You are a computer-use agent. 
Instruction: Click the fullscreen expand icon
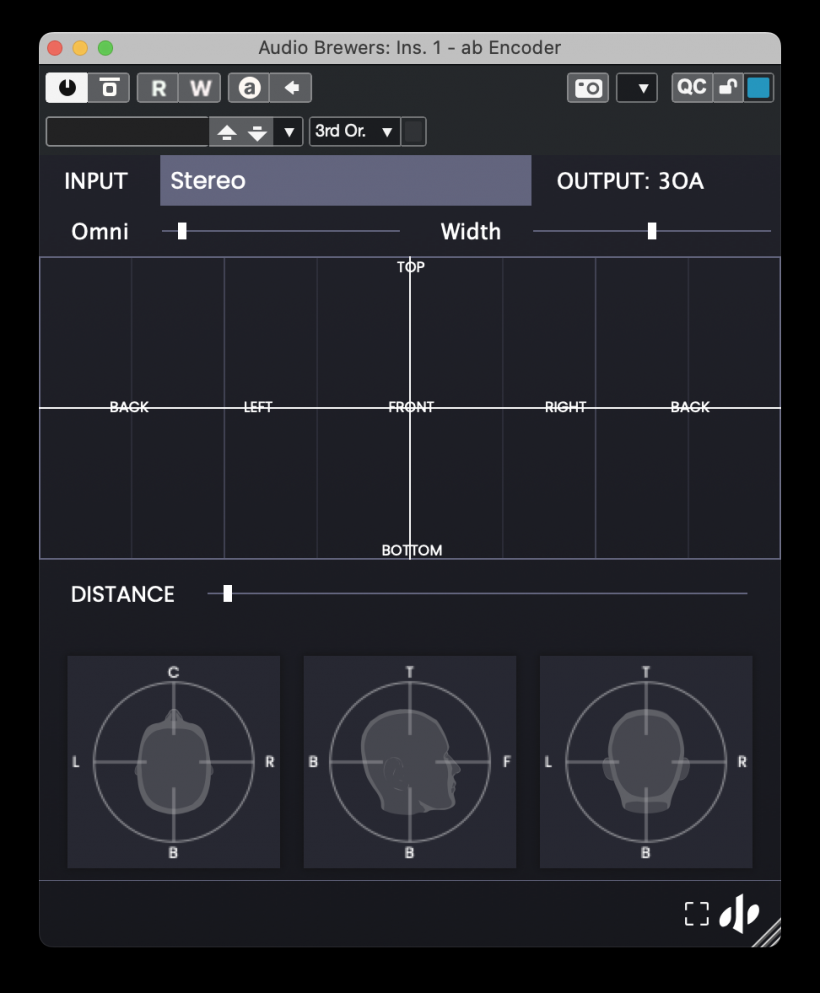pyautogui.click(x=696, y=913)
